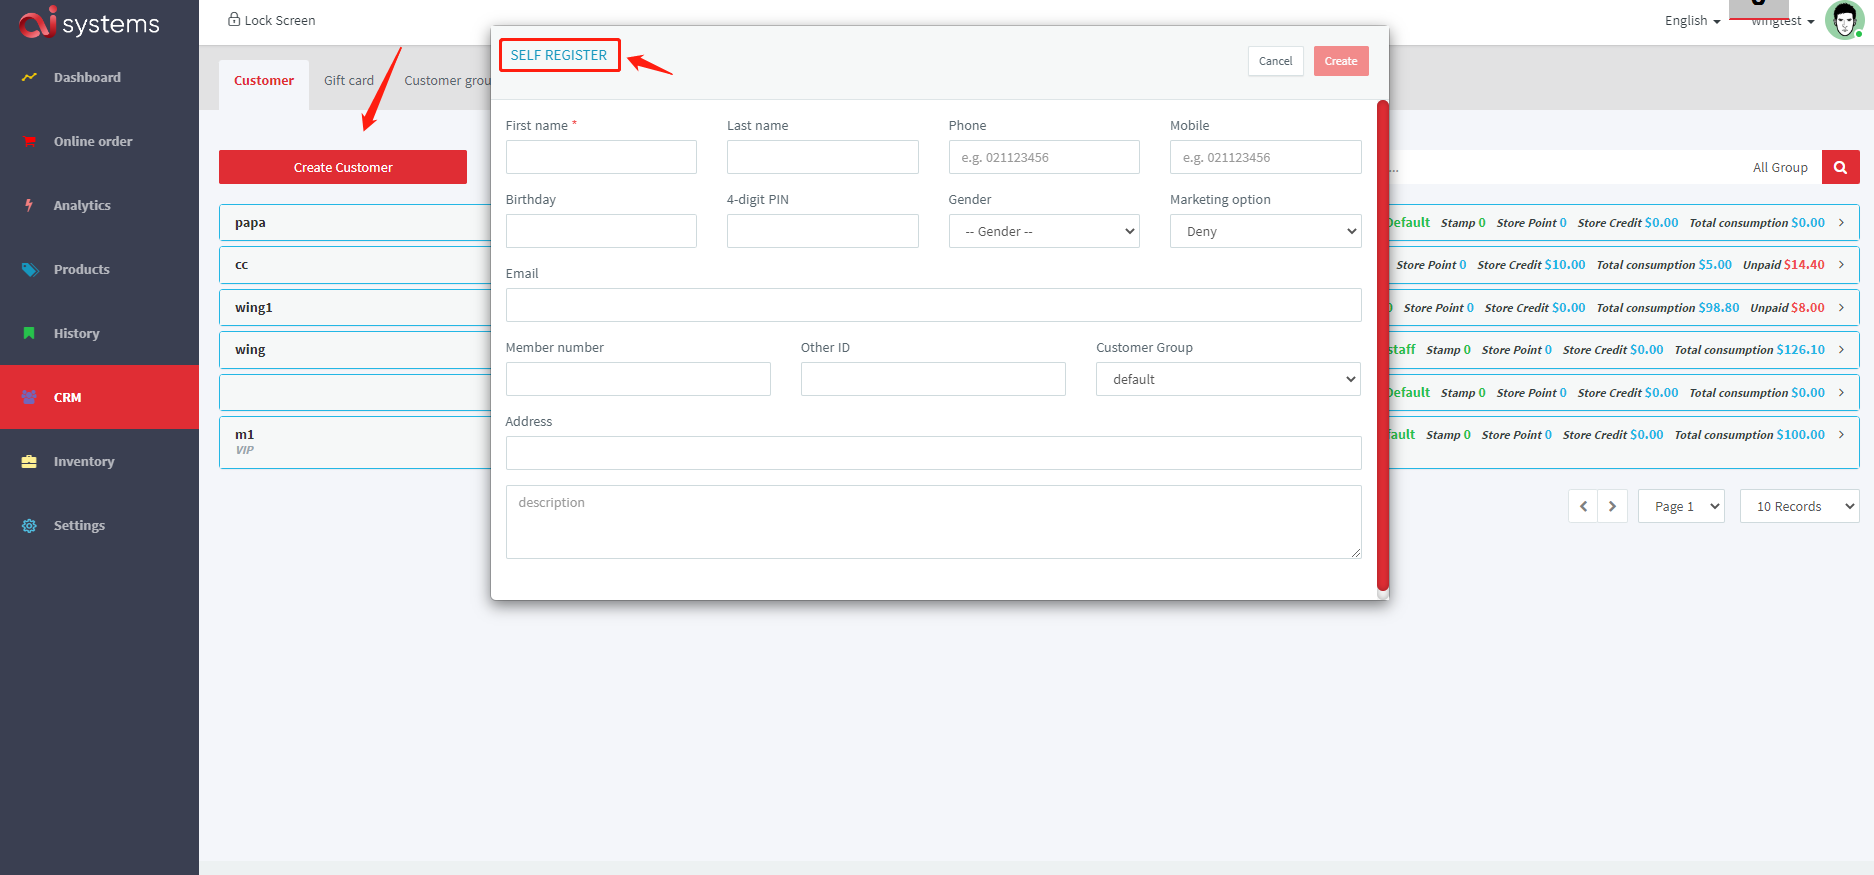
Task: Cancel the customer creation dialog
Action: (x=1275, y=61)
